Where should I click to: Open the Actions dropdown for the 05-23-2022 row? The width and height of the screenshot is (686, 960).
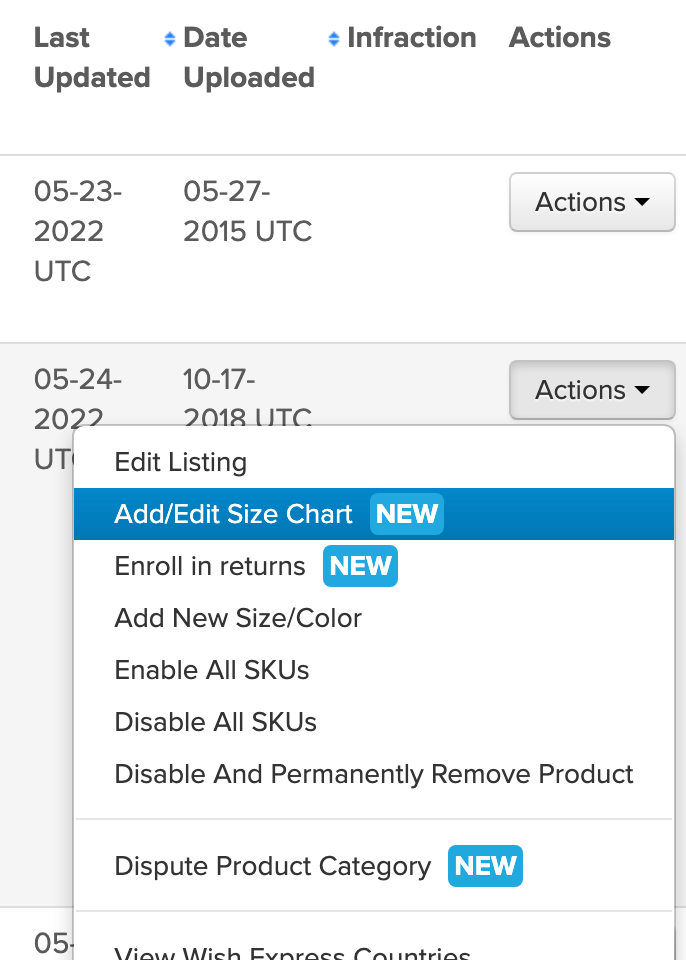tap(592, 202)
